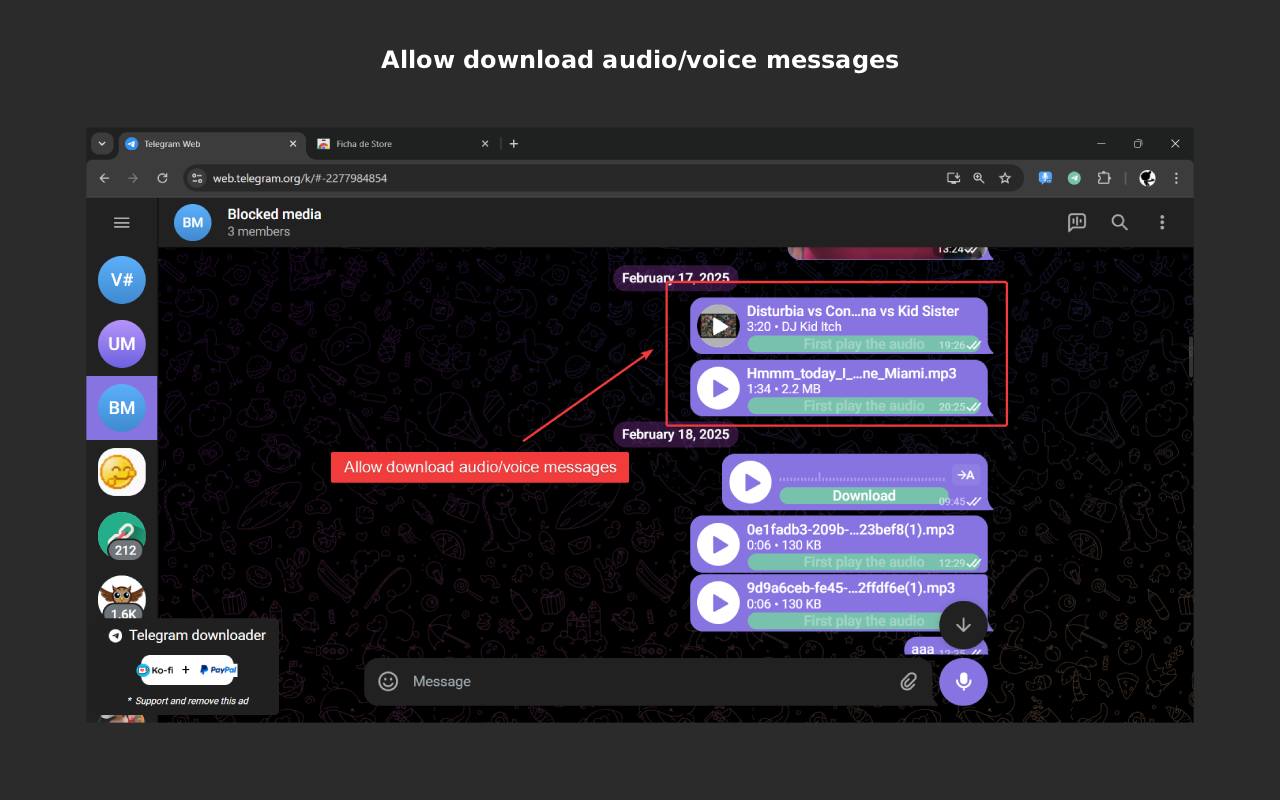Click the browser extensions puzzle icon
This screenshot has width=1280, height=800.
[1104, 178]
